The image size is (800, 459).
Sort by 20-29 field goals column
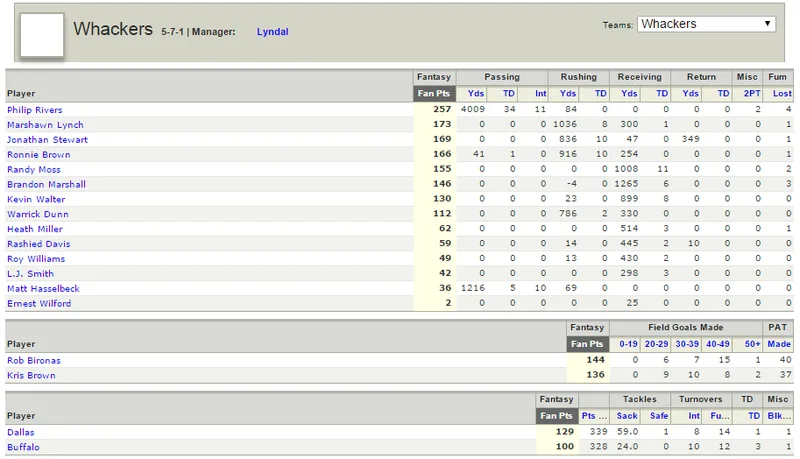click(x=656, y=344)
